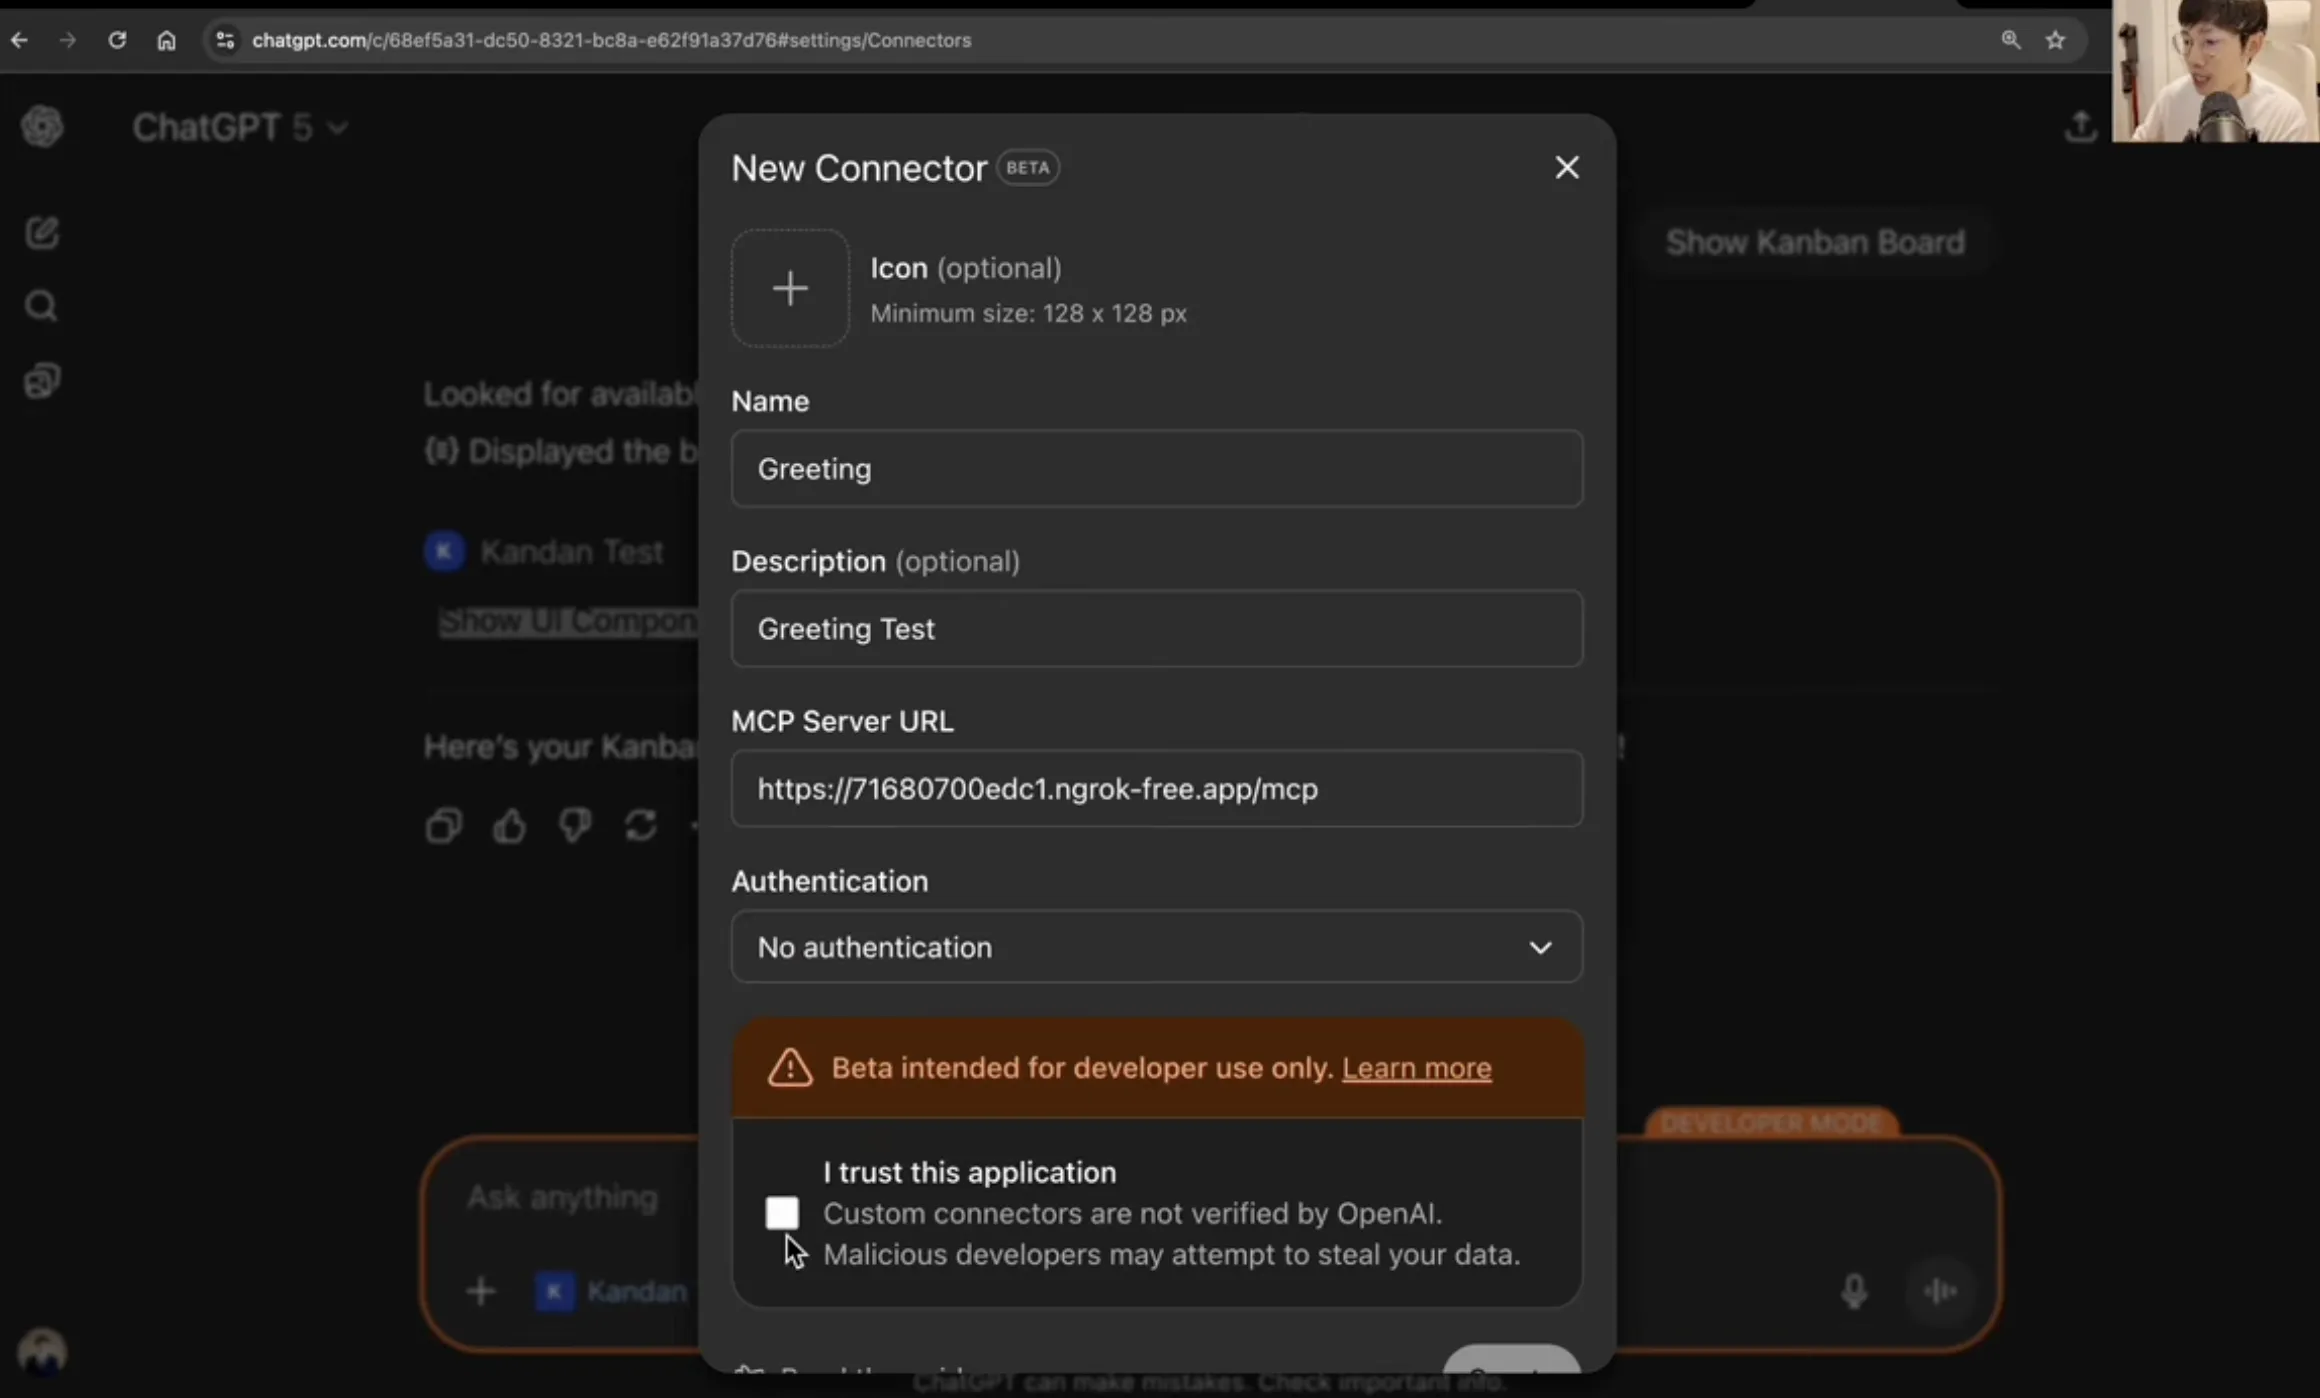Open the plus attachments menu in composer
The height and width of the screenshot is (1398, 2320).
(x=480, y=1291)
